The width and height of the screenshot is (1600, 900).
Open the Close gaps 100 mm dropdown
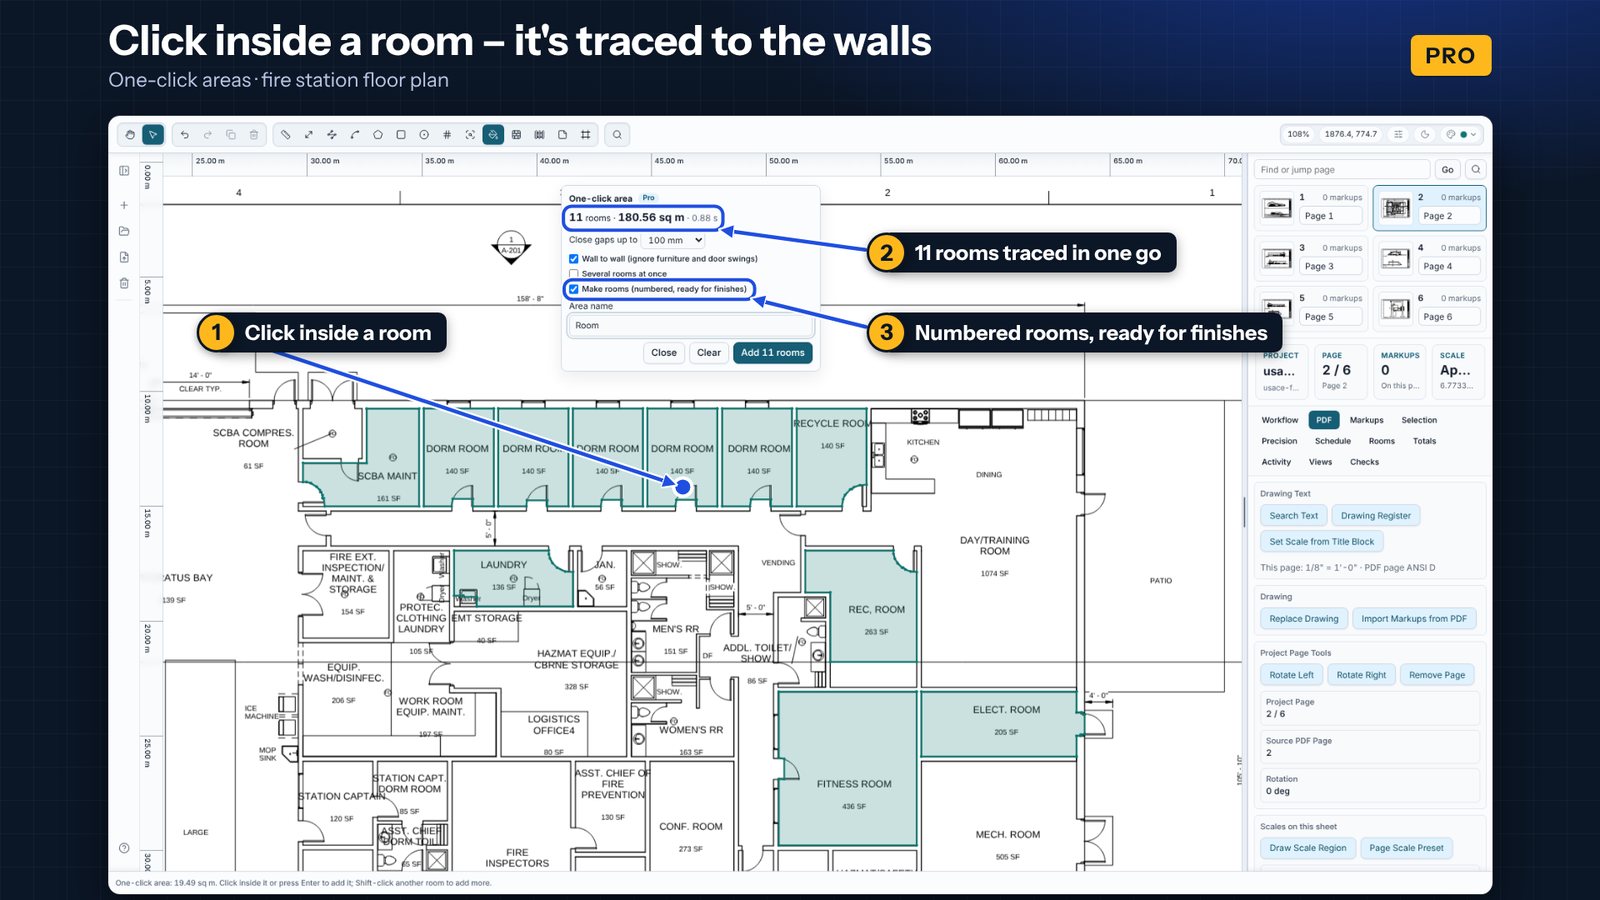point(673,240)
